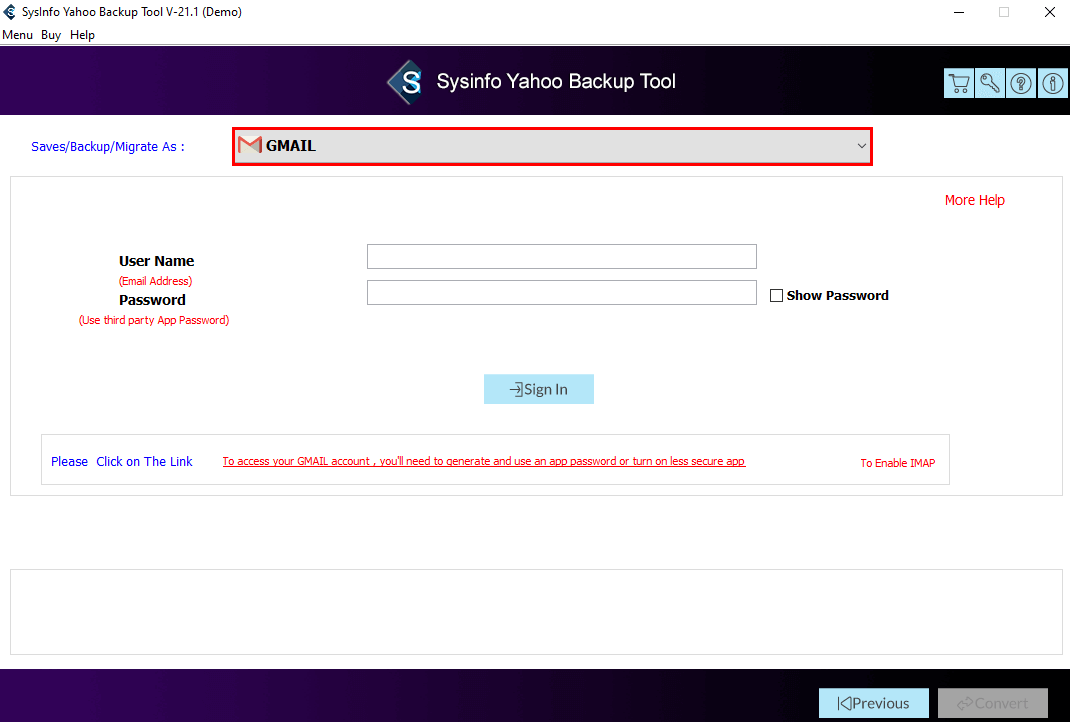Open the More Help link
This screenshot has width=1070, height=722.
coord(974,200)
